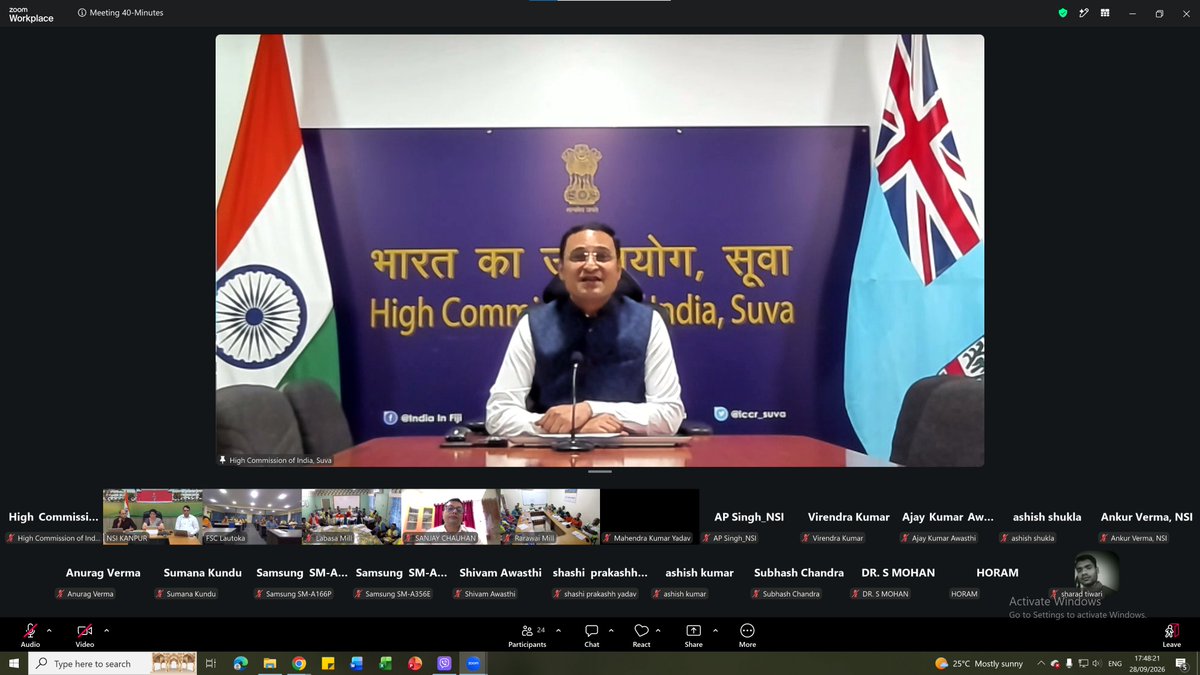Screen dimensions: 1200x675
Task: Change view layout with the grid icon
Action: [1105, 13]
